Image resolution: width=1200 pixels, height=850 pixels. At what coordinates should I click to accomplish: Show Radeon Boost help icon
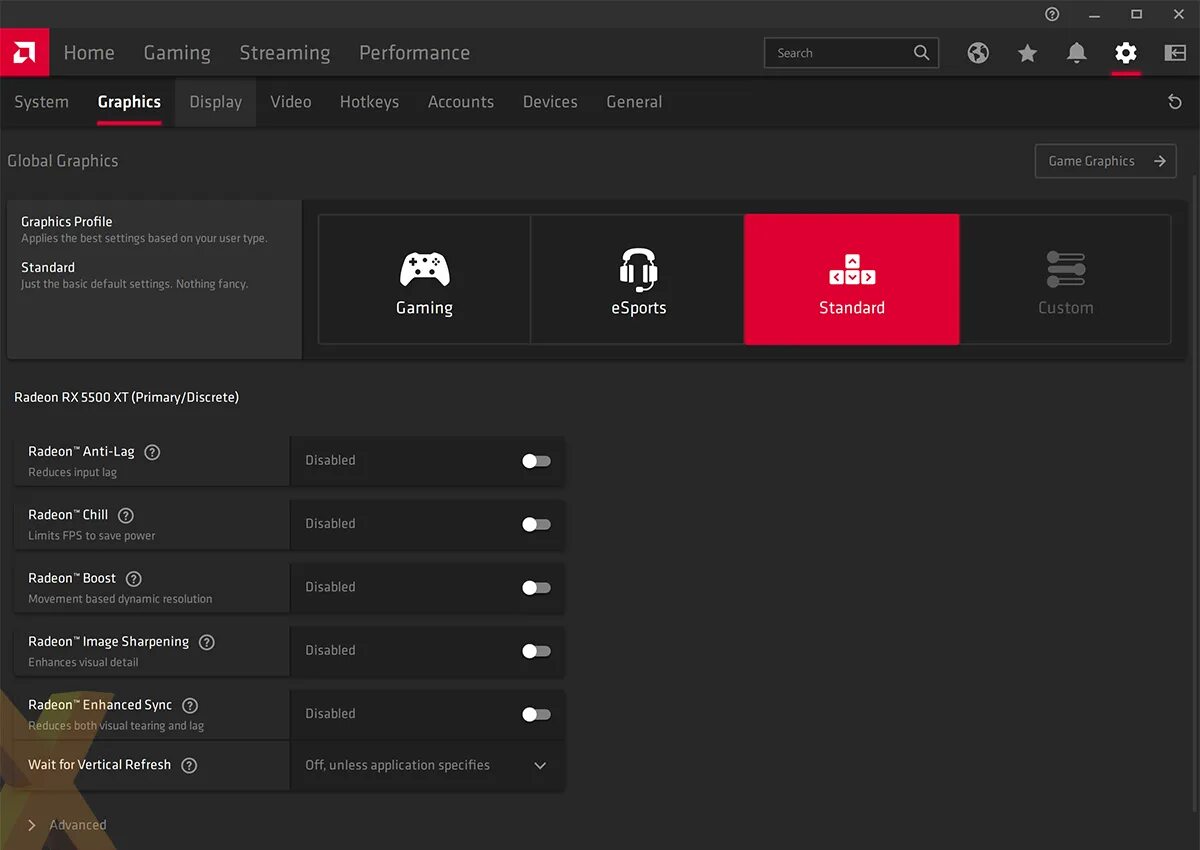click(134, 579)
